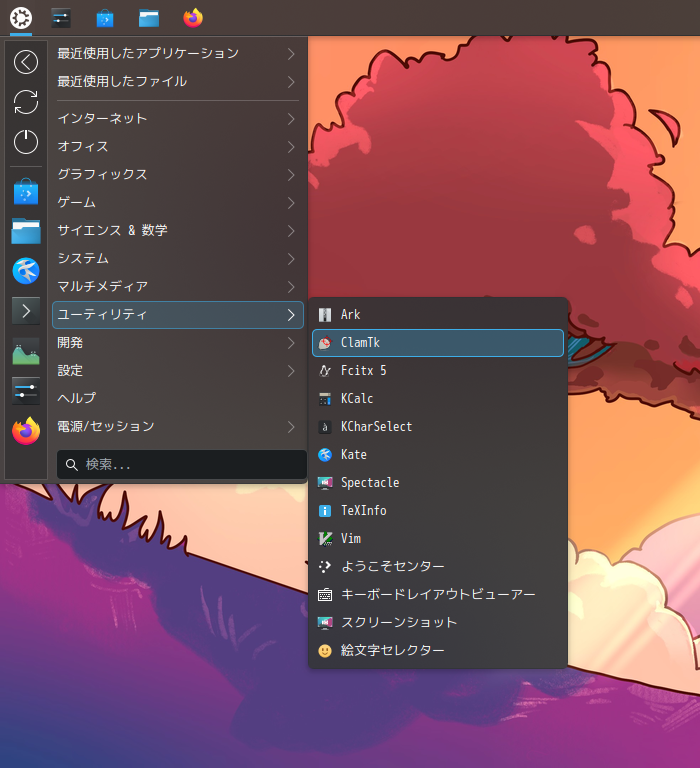Click the Spectacle screenshot icon

325,482
